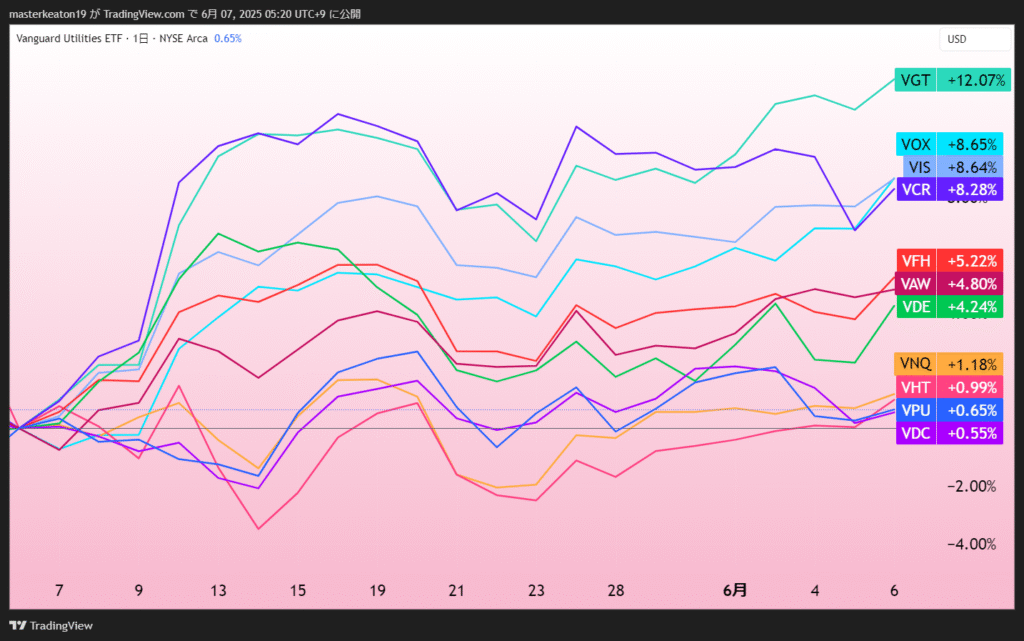
Task: Click date label 28 on time axis
Action: tap(616, 590)
